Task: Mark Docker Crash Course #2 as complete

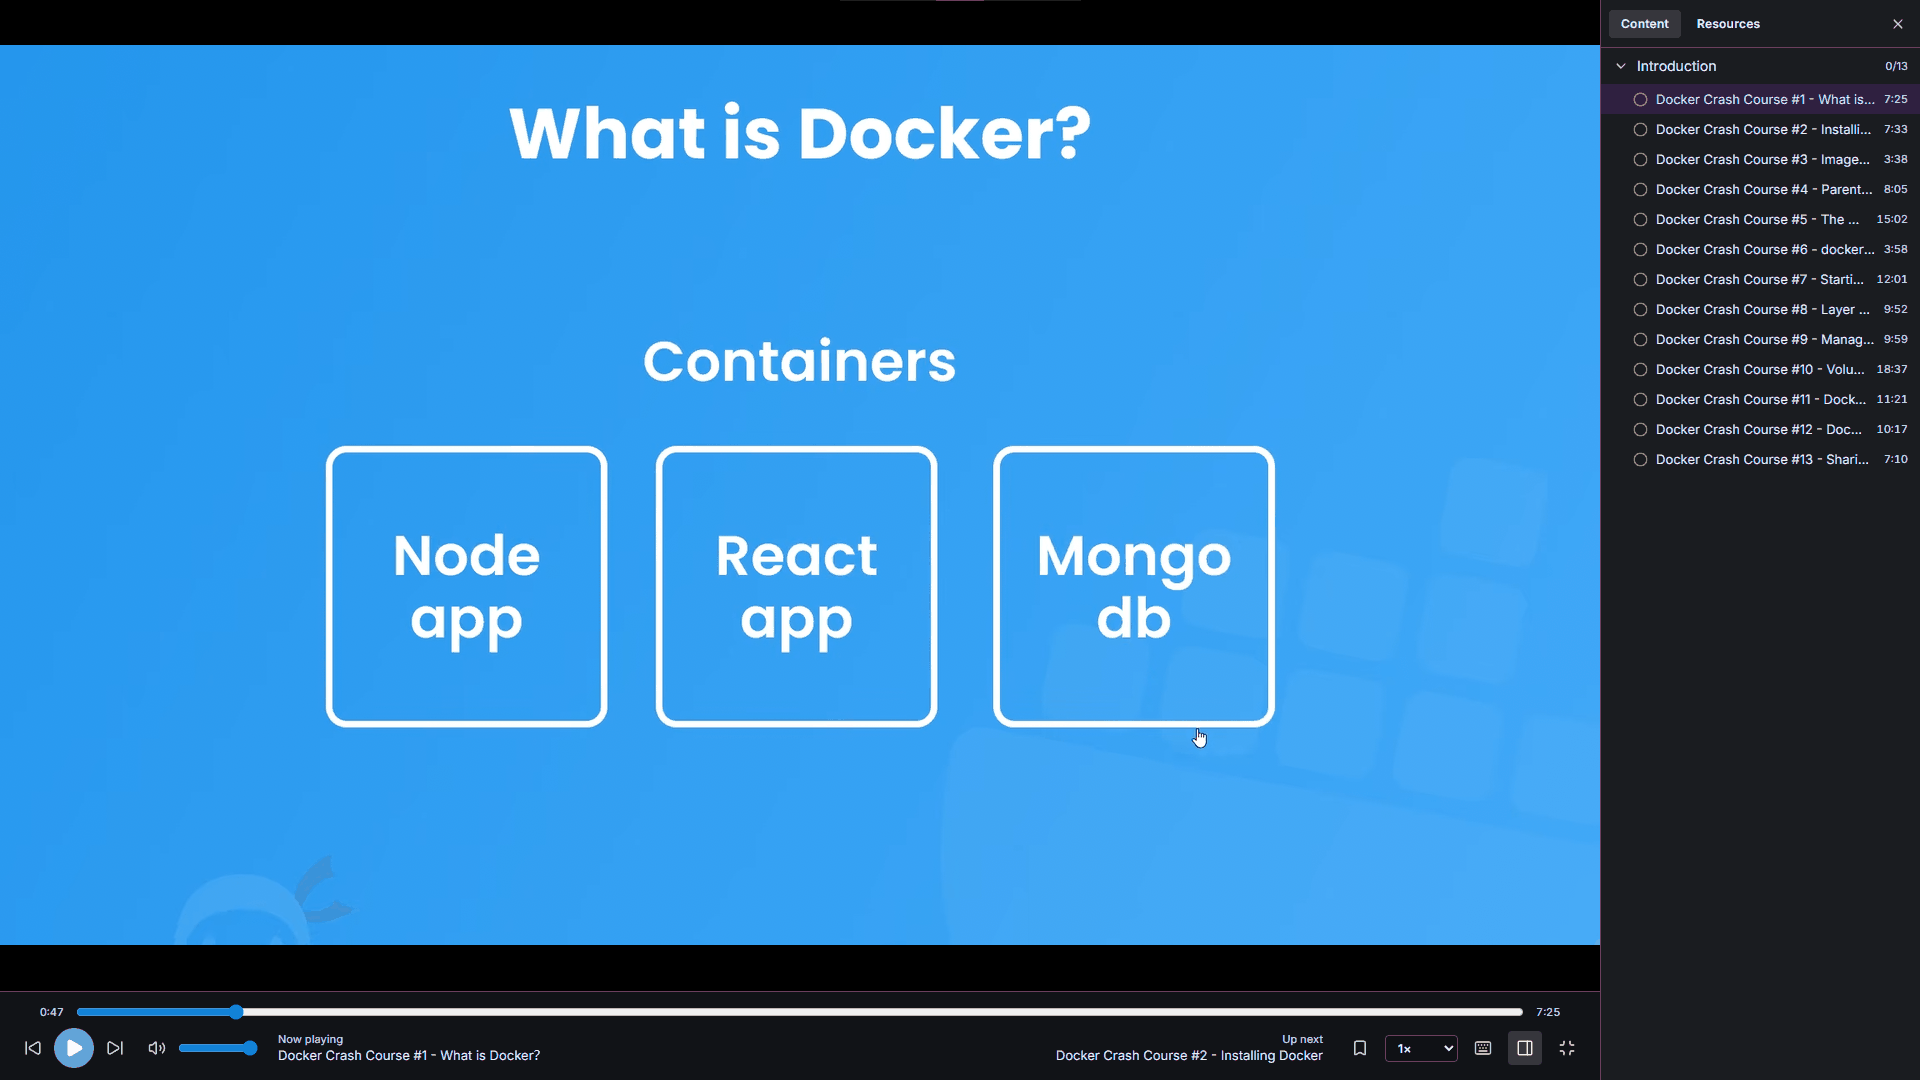Action: click(x=1640, y=130)
